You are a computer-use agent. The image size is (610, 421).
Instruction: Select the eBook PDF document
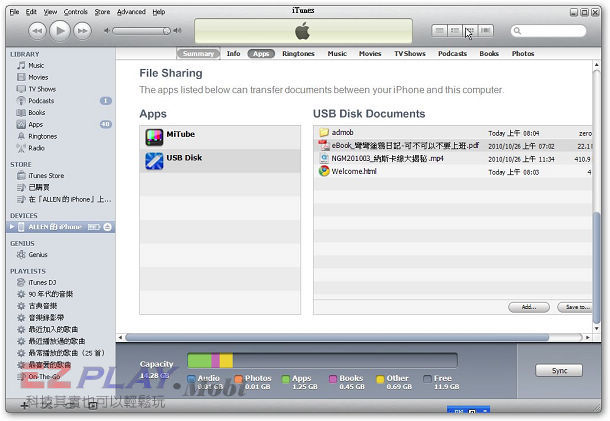[x=452, y=146]
